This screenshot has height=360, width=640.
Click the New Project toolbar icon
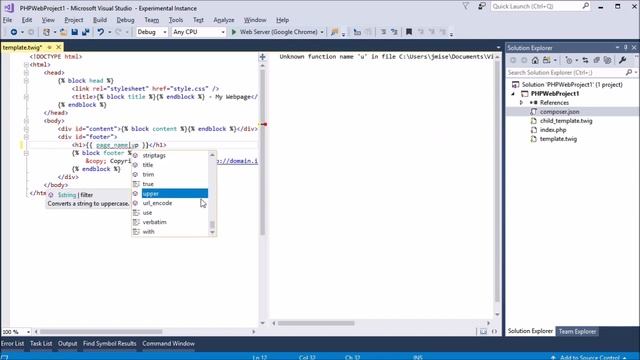(46, 32)
